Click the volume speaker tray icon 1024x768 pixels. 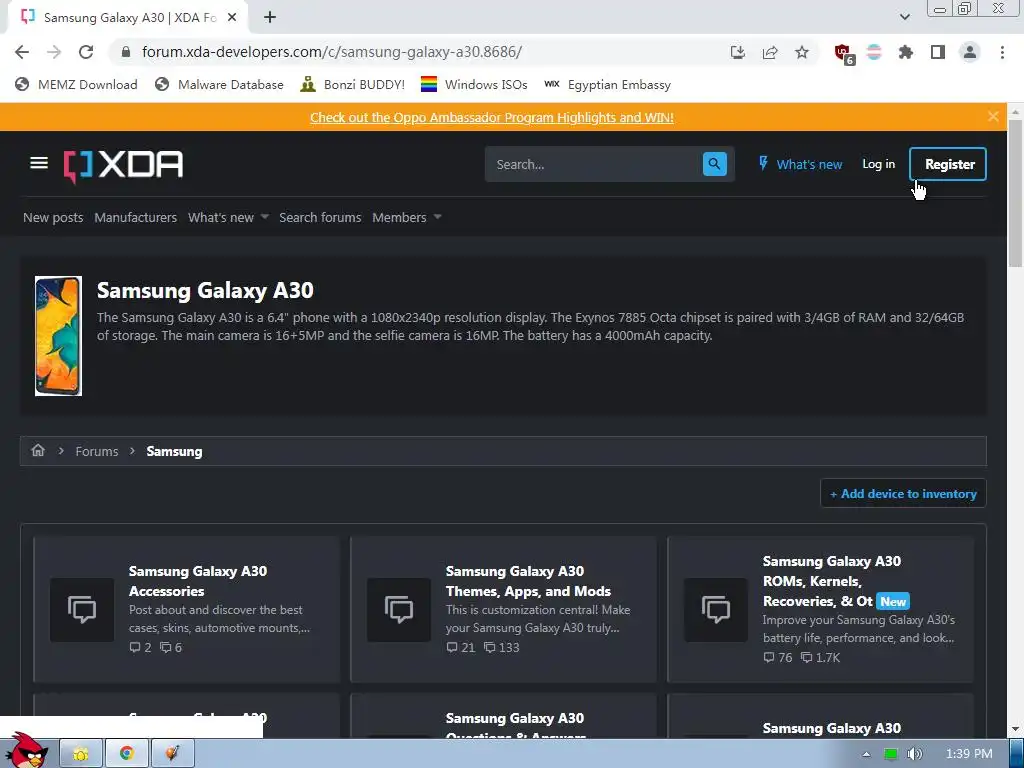[915, 754]
